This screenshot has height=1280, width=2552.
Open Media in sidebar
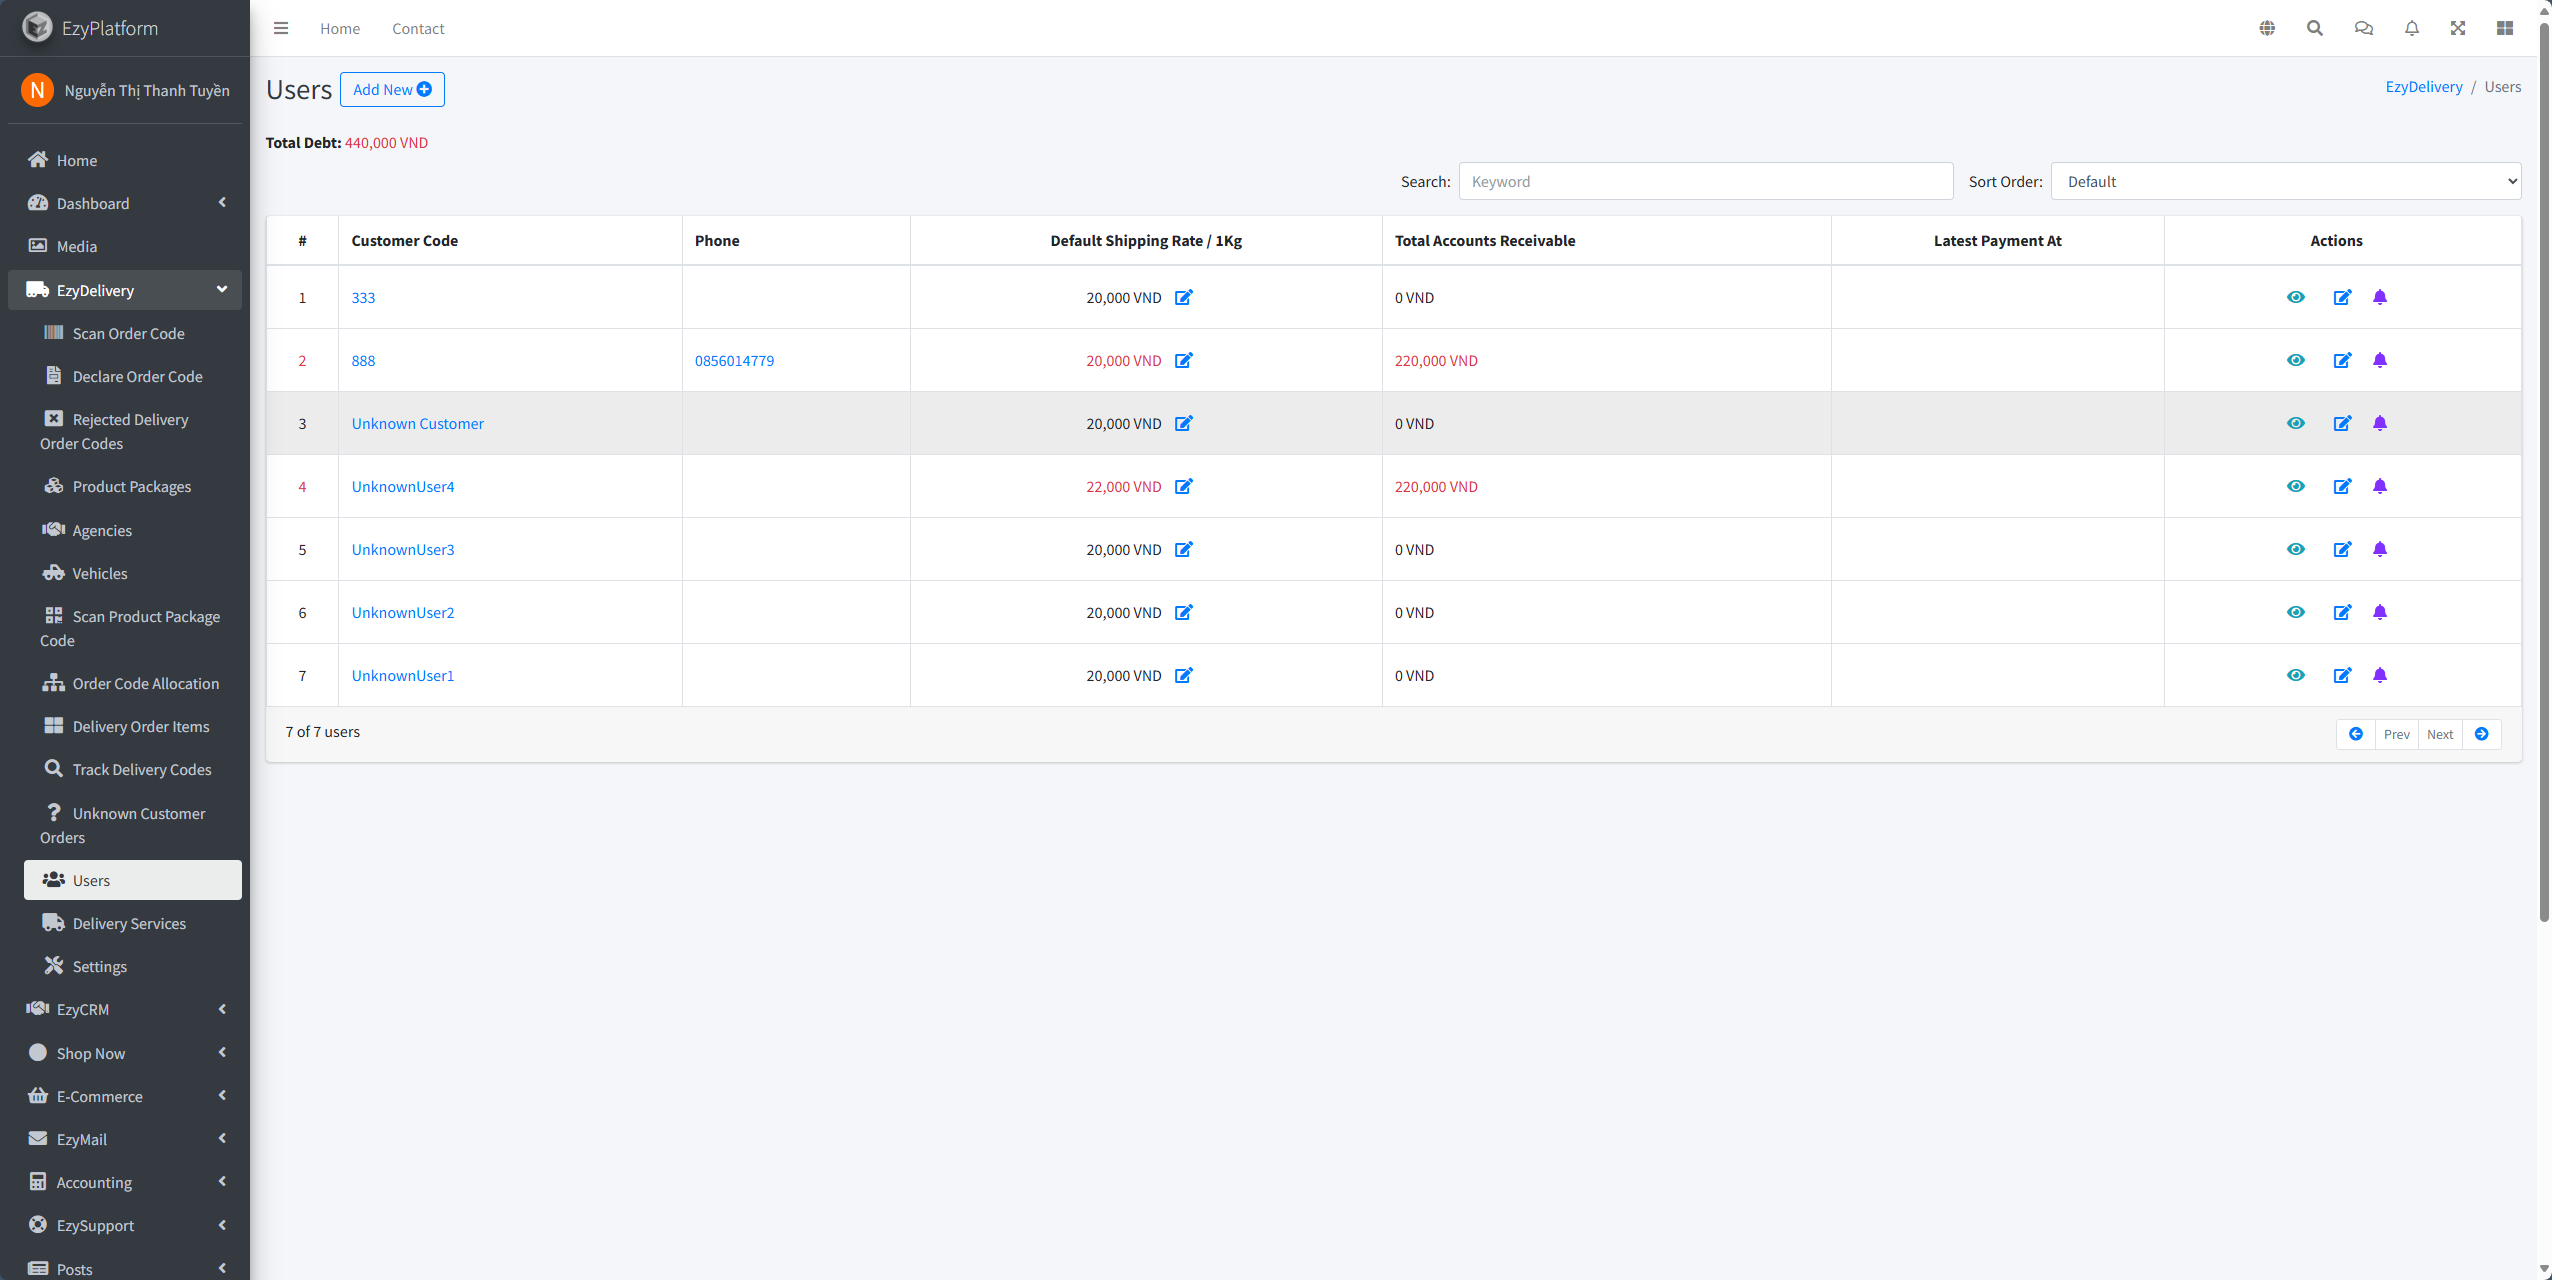pyautogui.click(x=125, y=246)
